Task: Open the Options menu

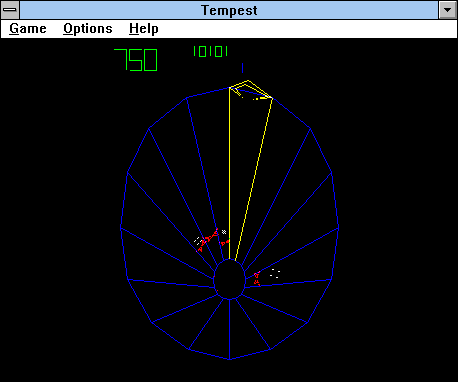Action: (x=88, y=29)
